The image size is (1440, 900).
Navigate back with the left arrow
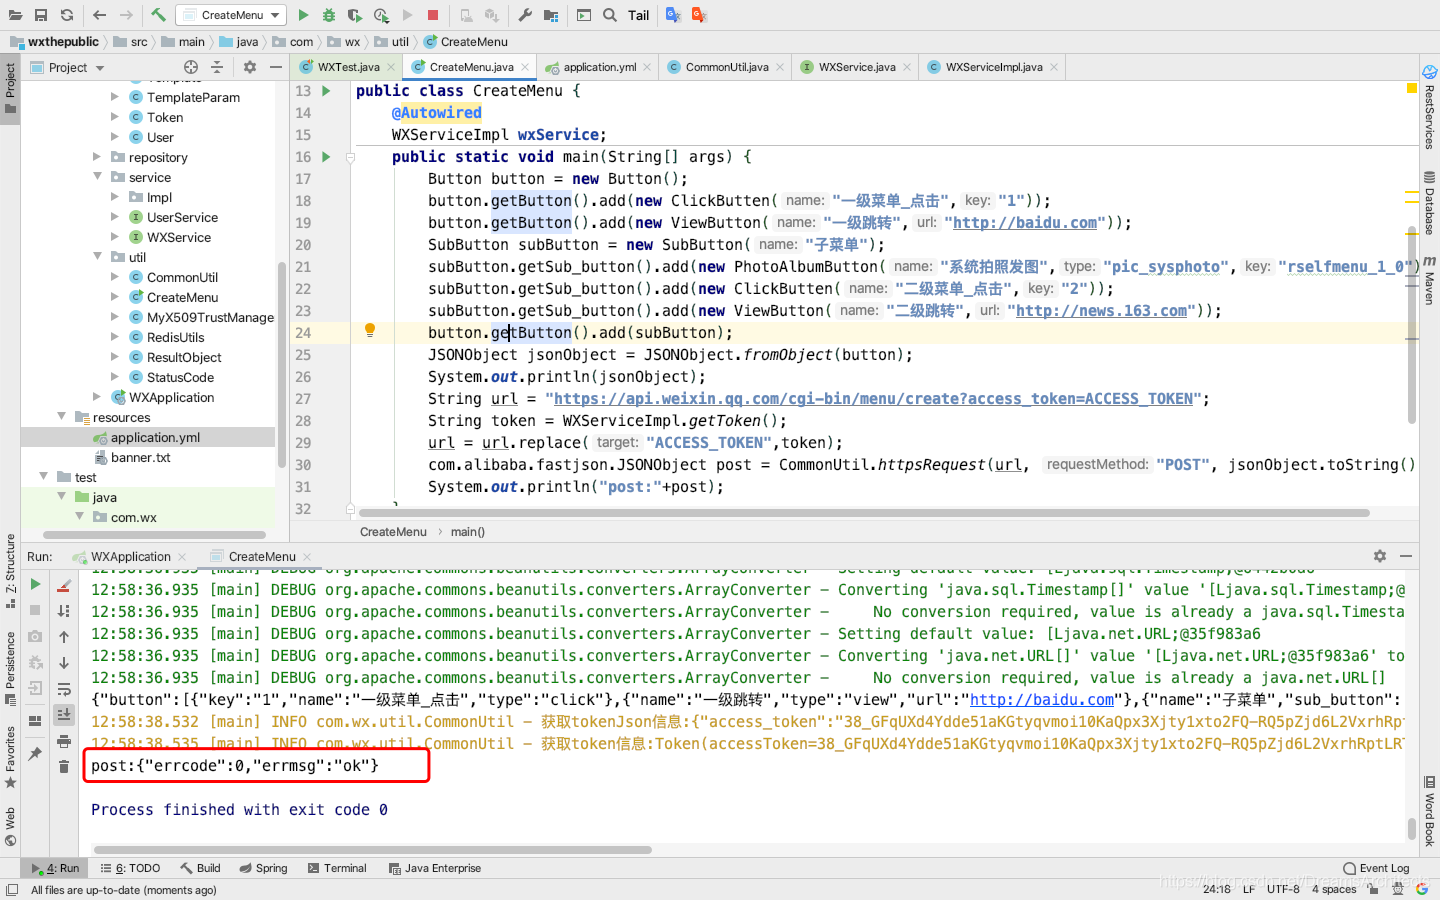(99, 15)
